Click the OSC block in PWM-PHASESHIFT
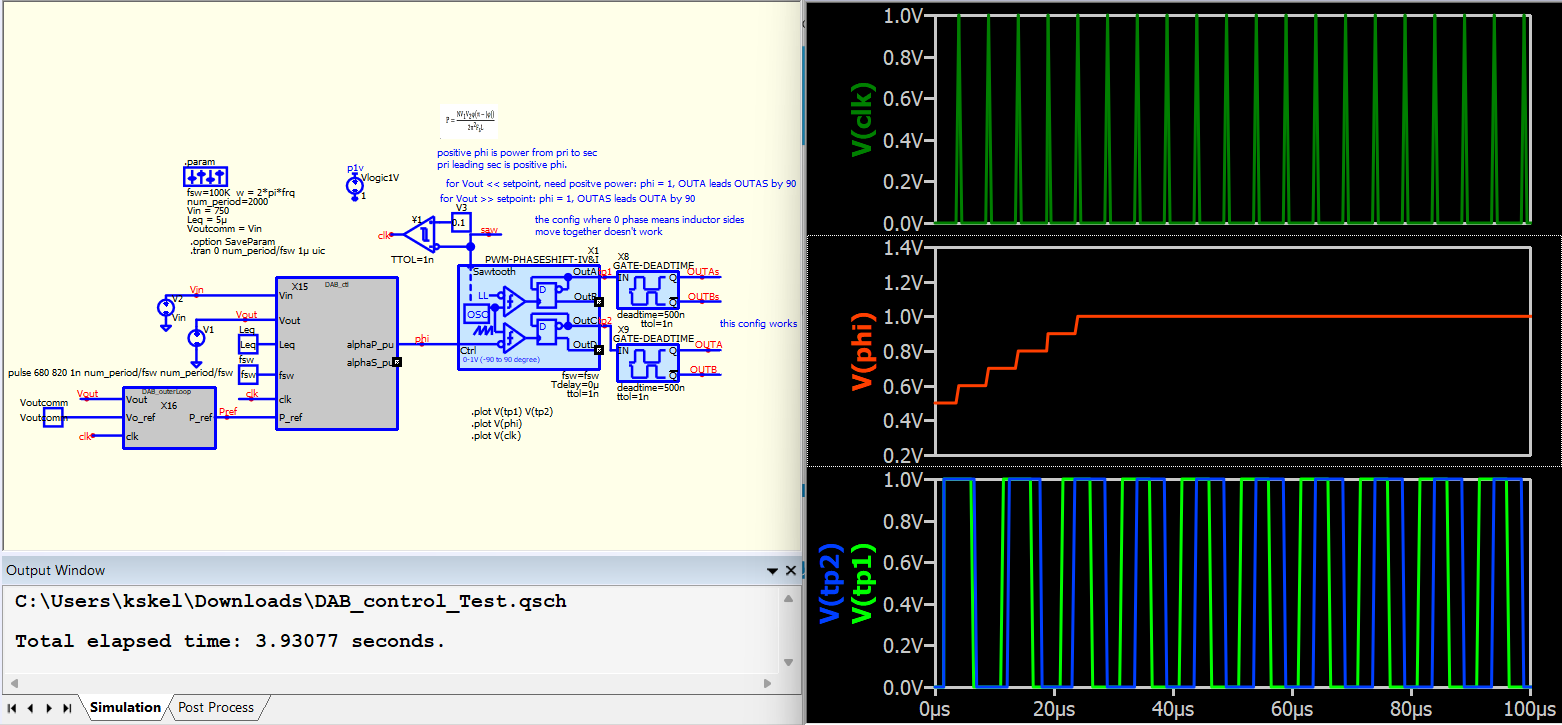Image resolution: width=1562 pixels, height=725 pixels. click(478, 314)
